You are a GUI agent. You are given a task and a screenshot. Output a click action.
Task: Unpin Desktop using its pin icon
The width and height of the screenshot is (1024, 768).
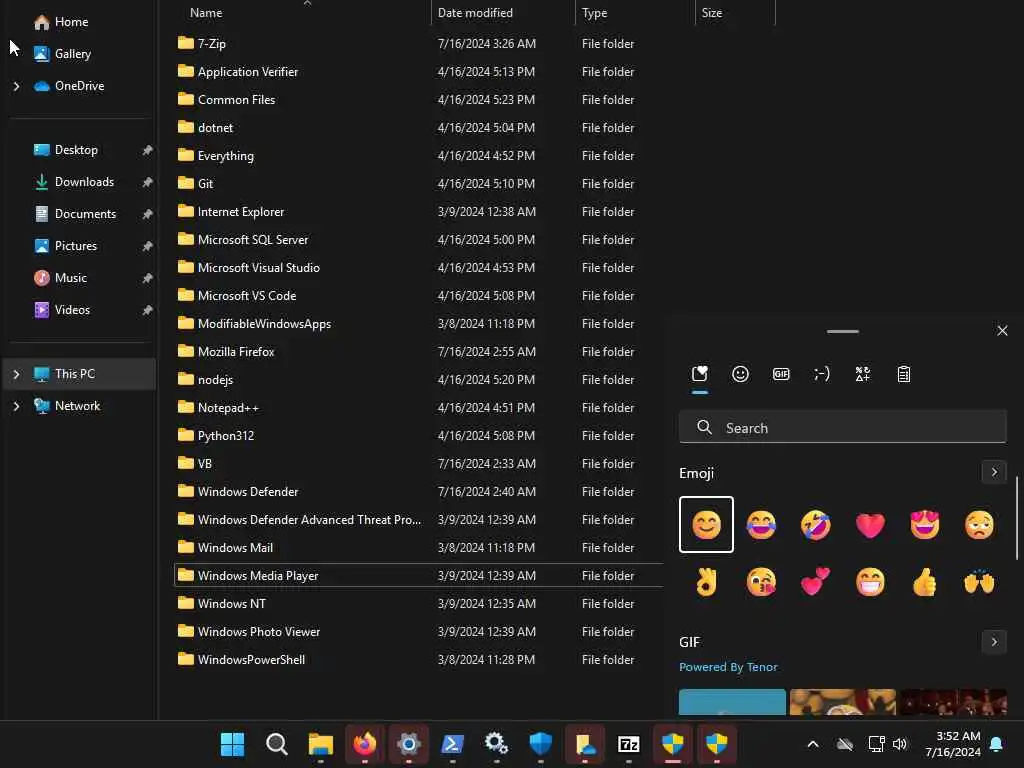point(148,150)
